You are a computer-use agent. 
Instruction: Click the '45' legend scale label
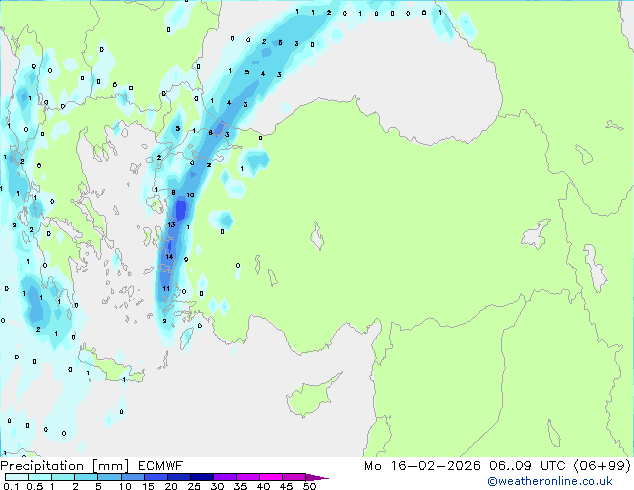[x=286, y=486]
